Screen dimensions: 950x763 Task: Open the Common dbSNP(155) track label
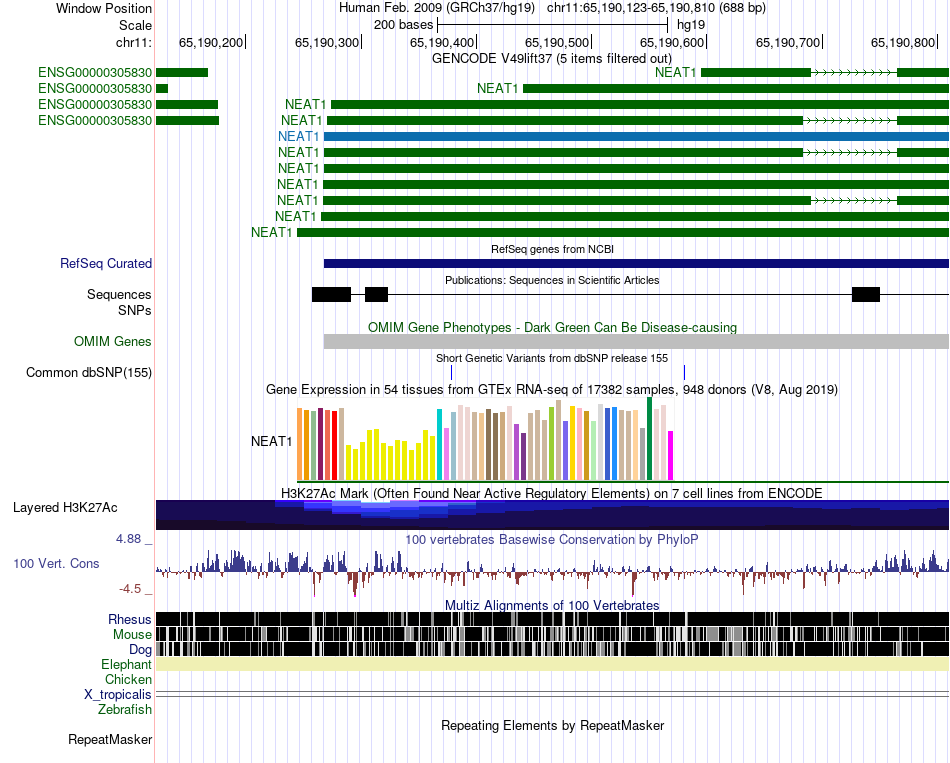click(89, 373)
